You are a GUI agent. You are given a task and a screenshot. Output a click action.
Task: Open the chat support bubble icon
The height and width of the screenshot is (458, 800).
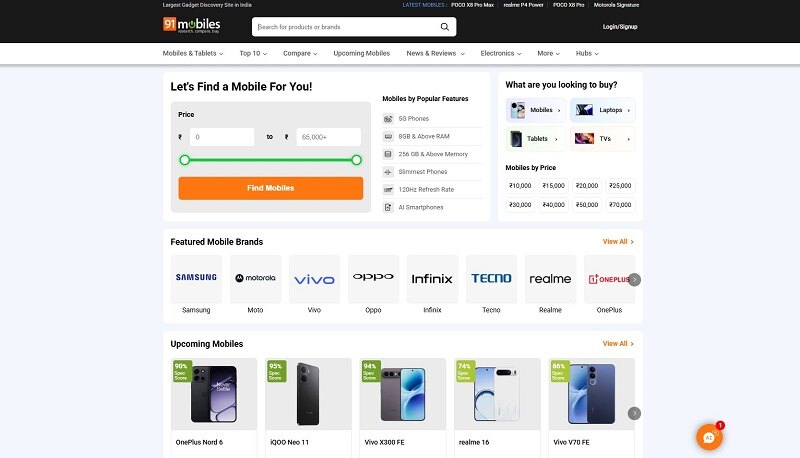(x=709, y=437)
